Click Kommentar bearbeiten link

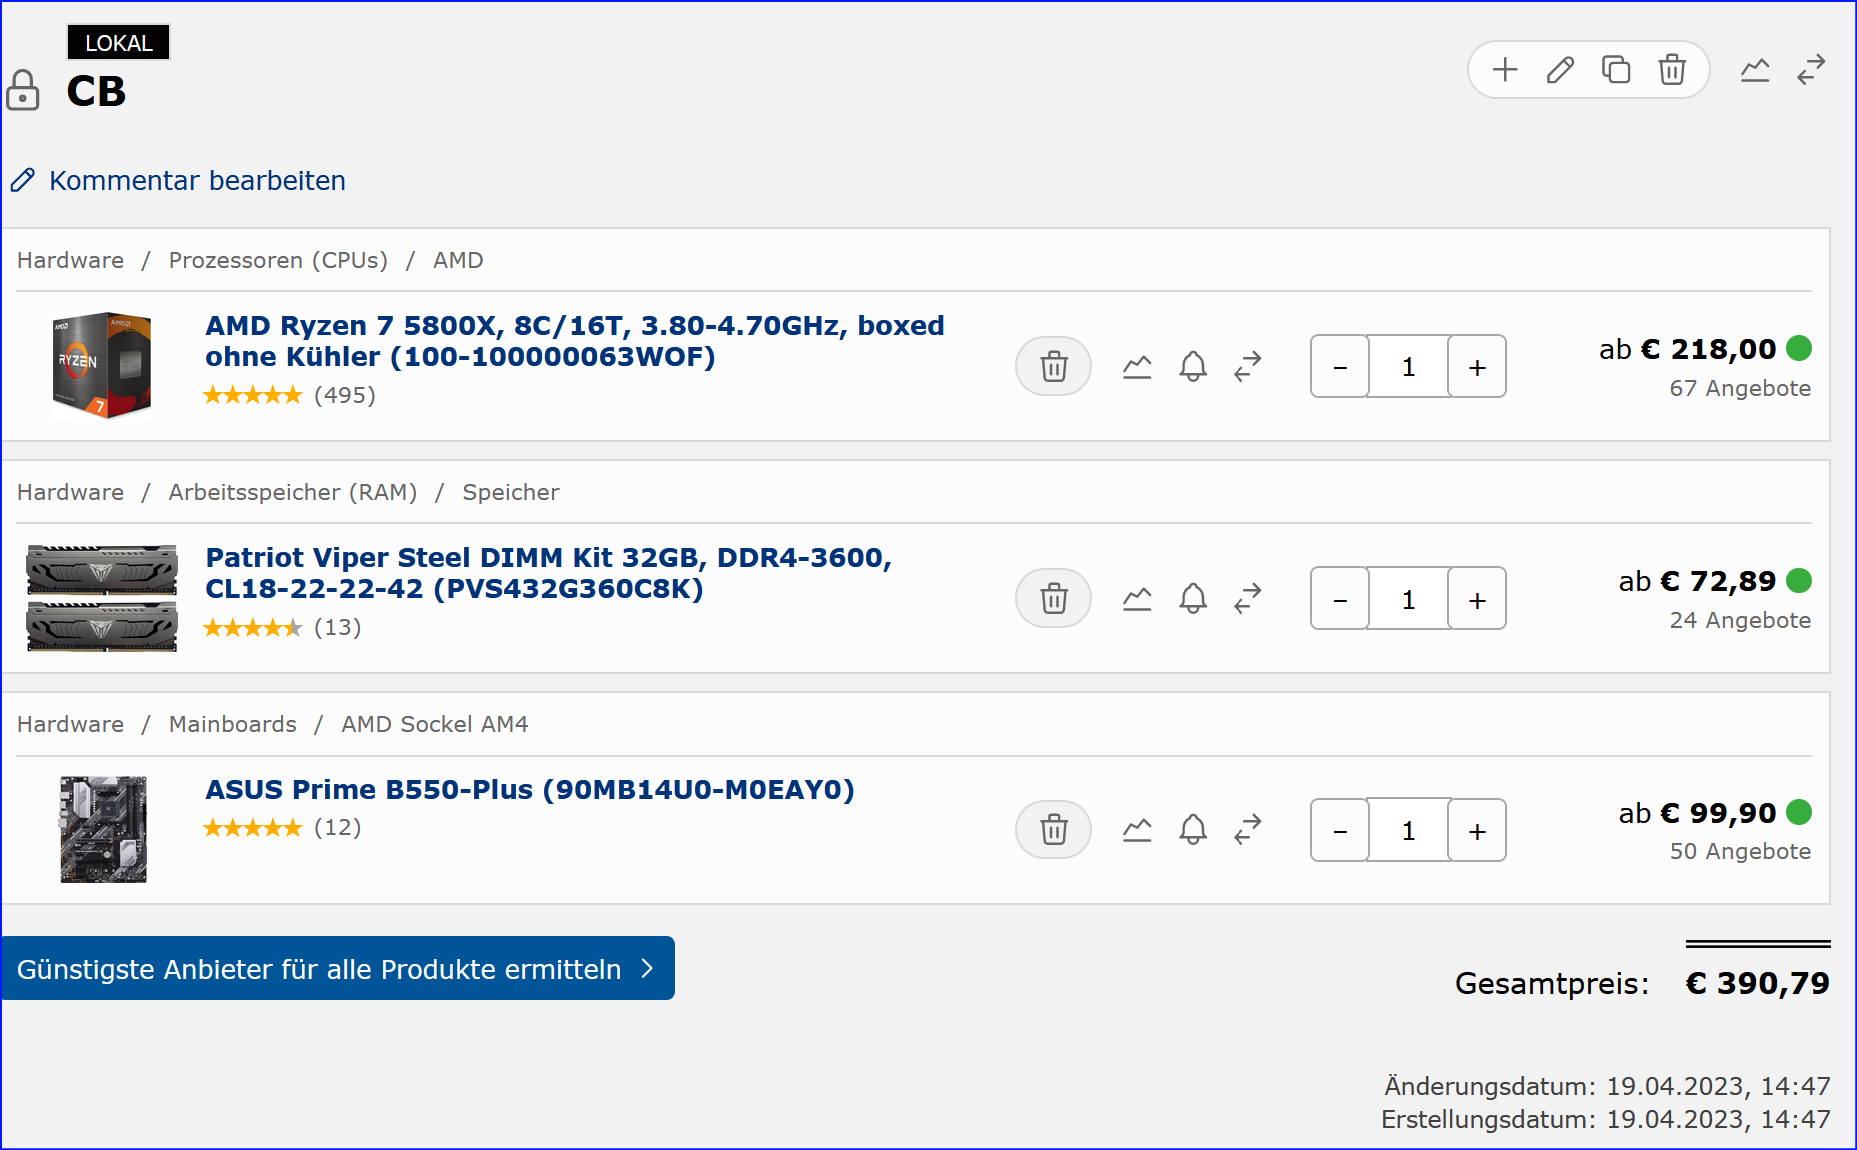click(x=197, y=180)
